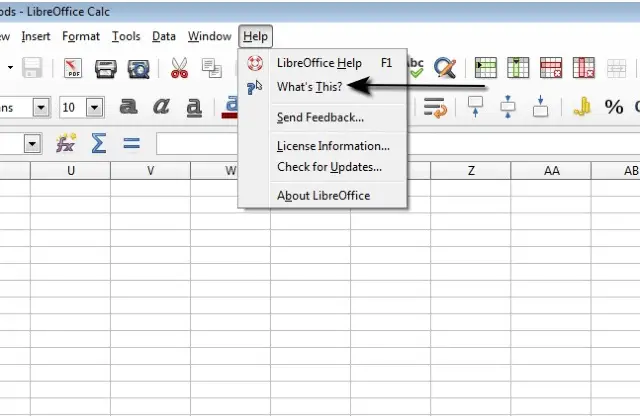Export directly as PDF icon
The image size is (640, 418).
[x=73, y=68]
